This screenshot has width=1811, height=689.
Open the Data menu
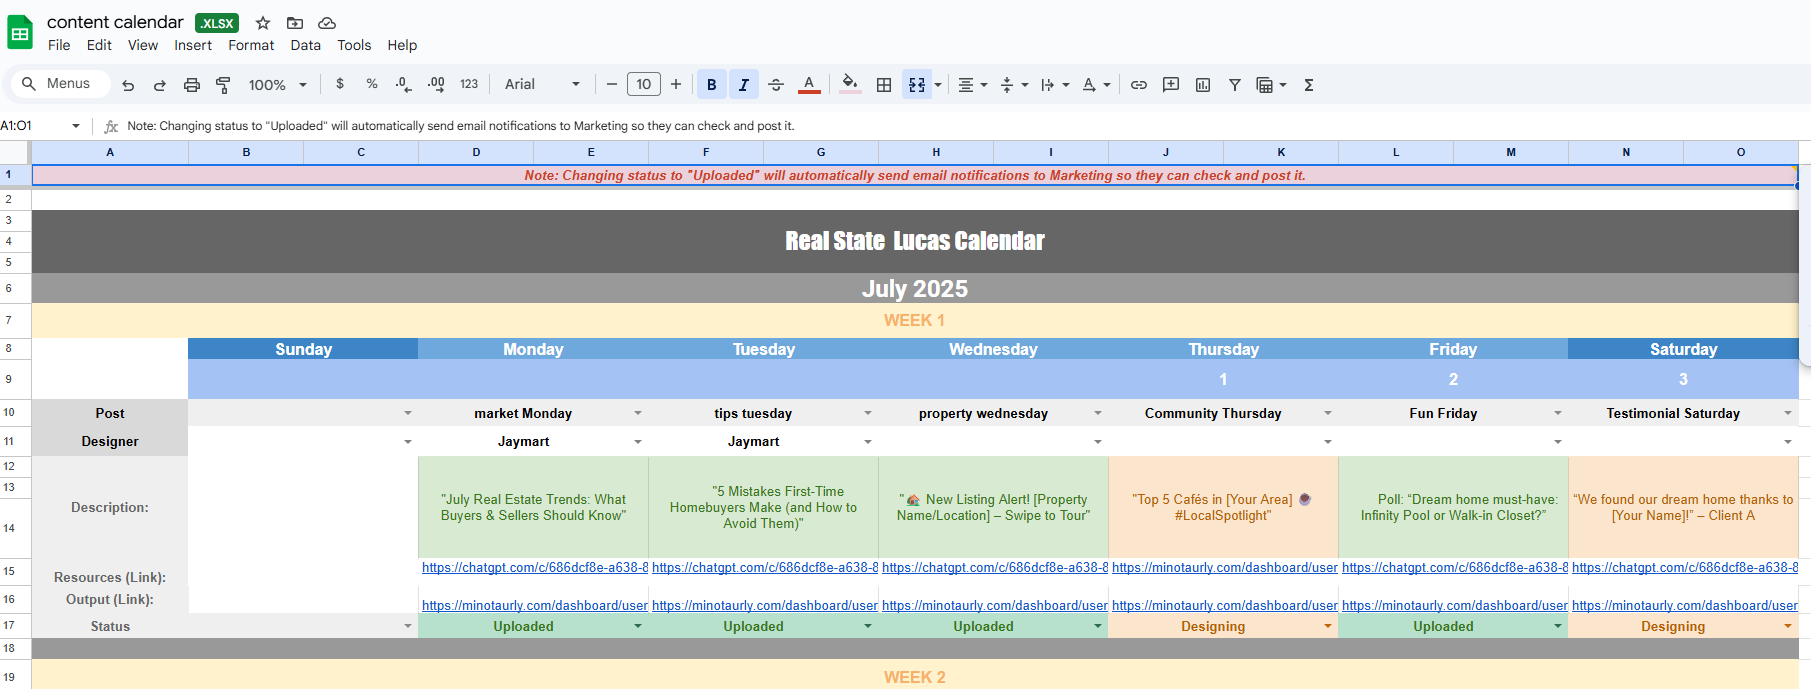tap(305, 45)
